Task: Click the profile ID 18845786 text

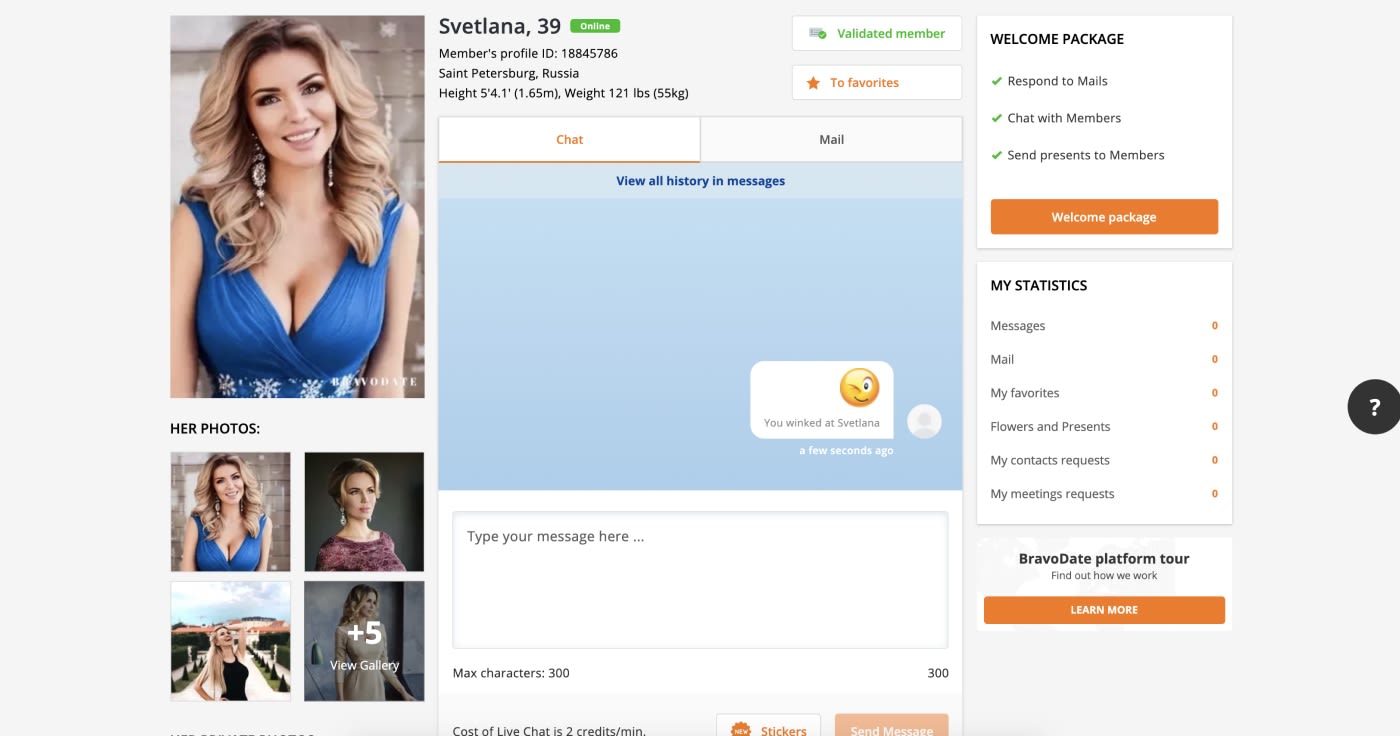Action: click(x=528, y=53)
